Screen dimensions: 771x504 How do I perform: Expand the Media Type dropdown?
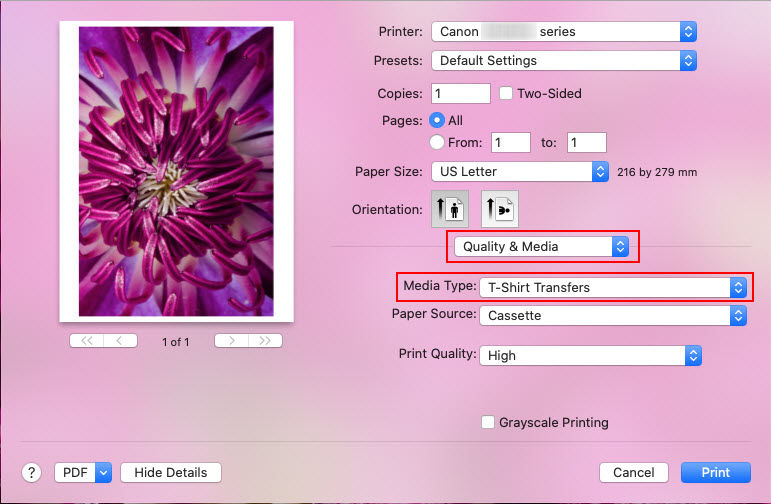613,287
